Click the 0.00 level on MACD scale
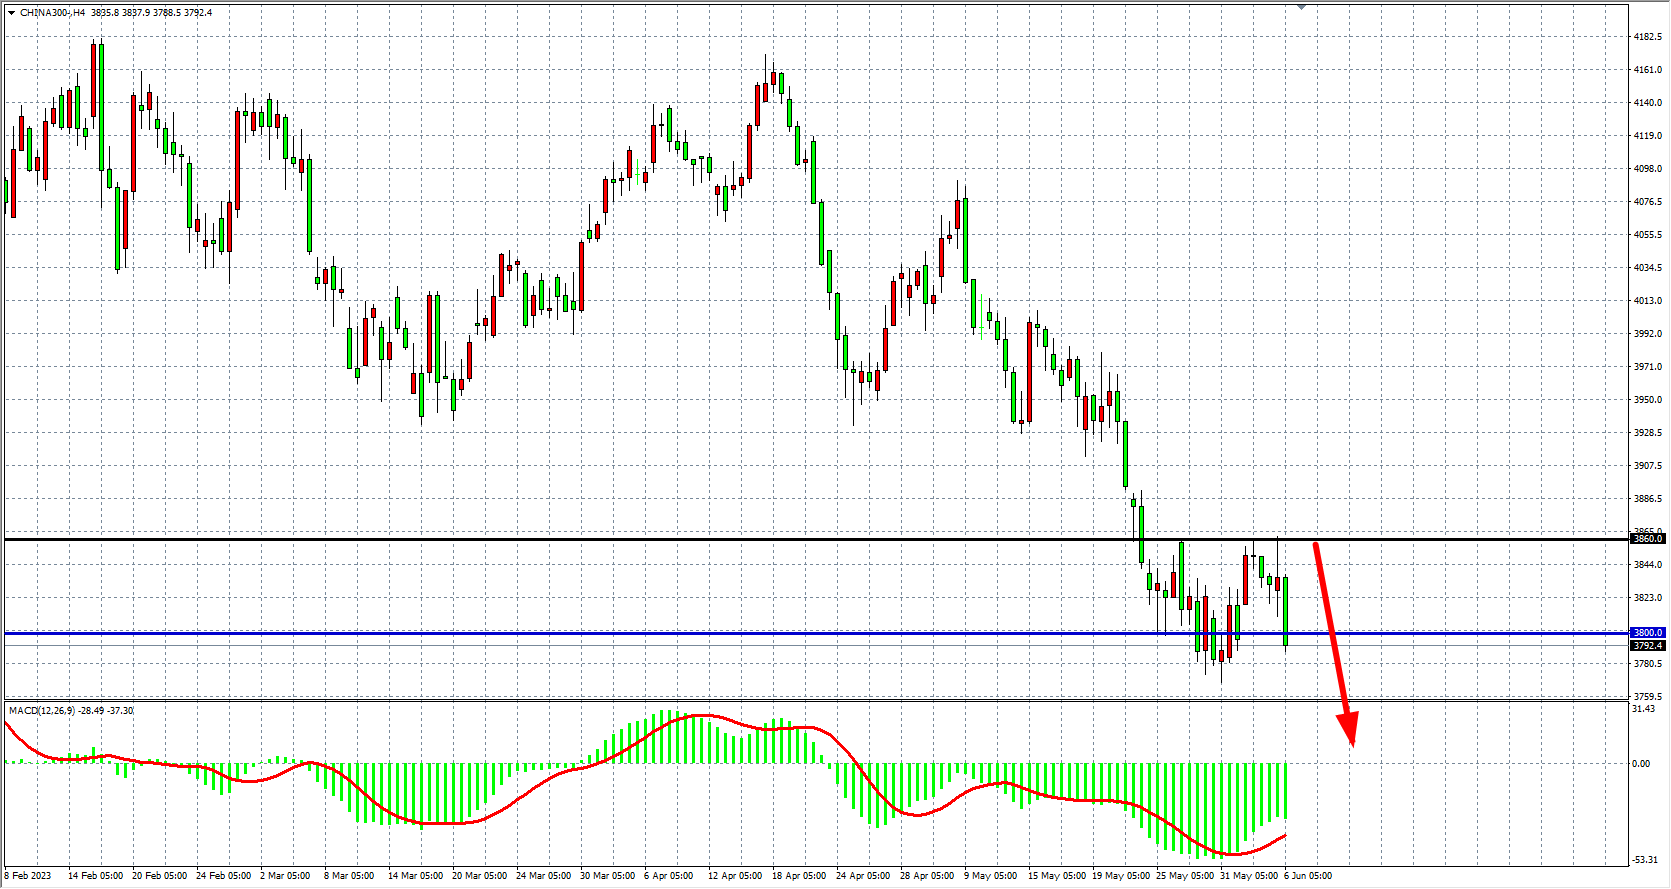1671x889 pixels. (x=1641, y=764)
